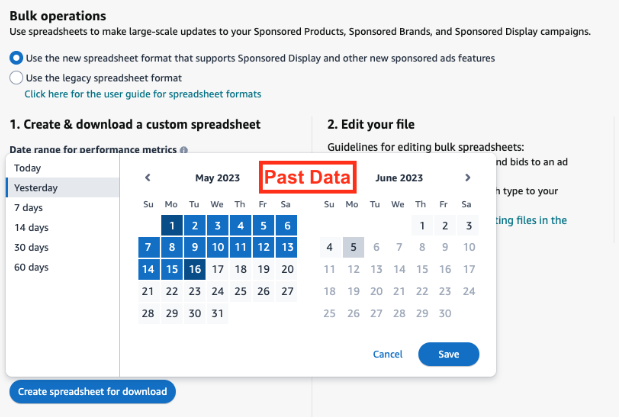621x417 pixels.
Task: Pick May 16 in the calendar
Action: coord(194,269)
